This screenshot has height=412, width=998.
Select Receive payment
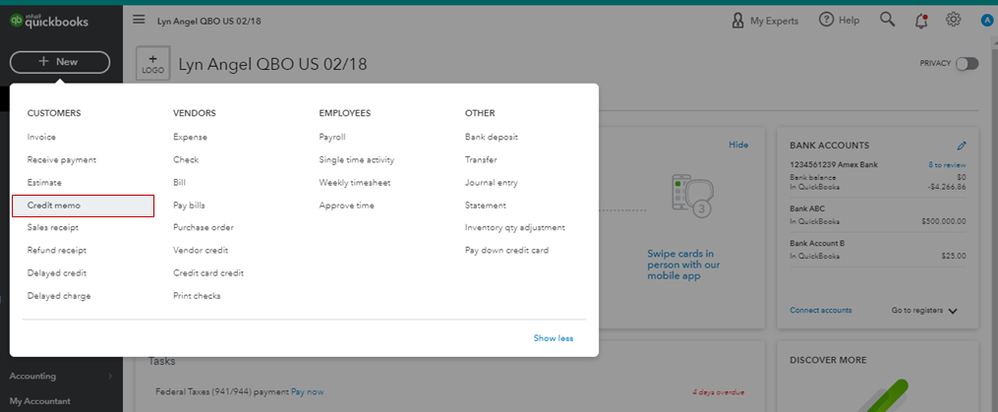62,160
